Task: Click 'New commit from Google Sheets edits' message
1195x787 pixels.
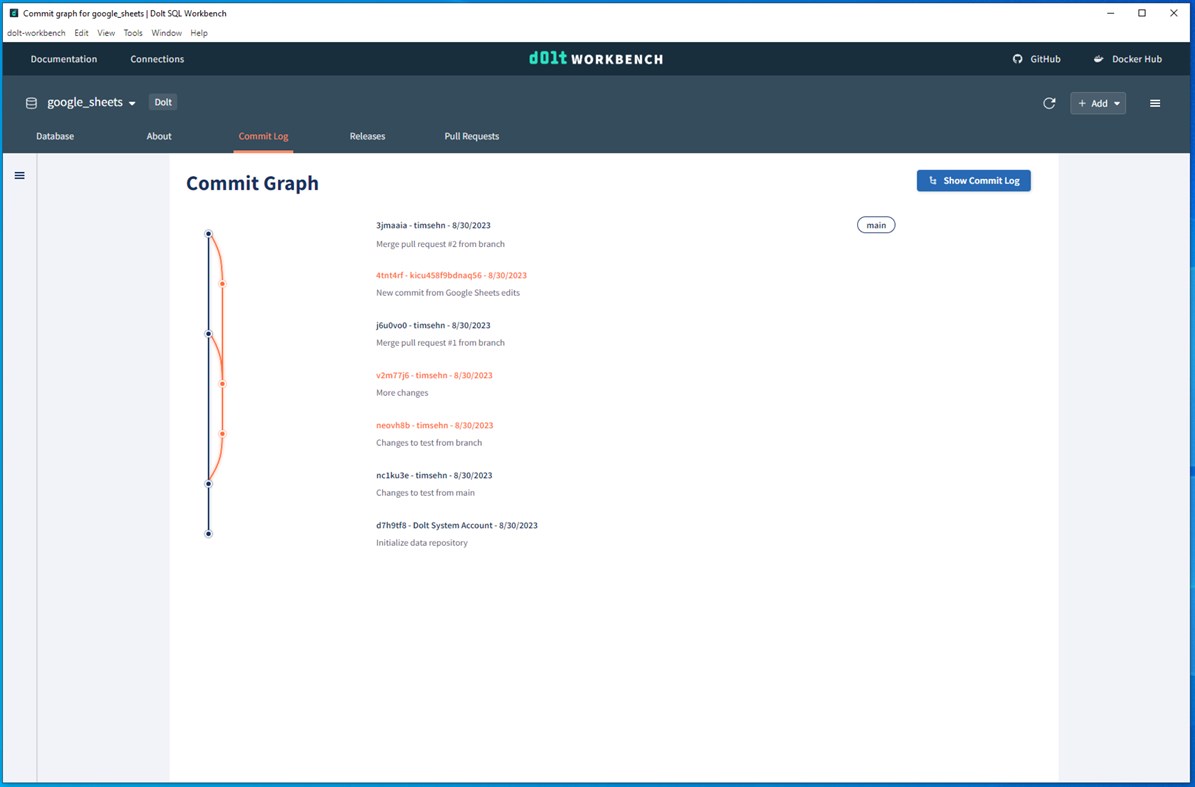Action: coord(448,293)
